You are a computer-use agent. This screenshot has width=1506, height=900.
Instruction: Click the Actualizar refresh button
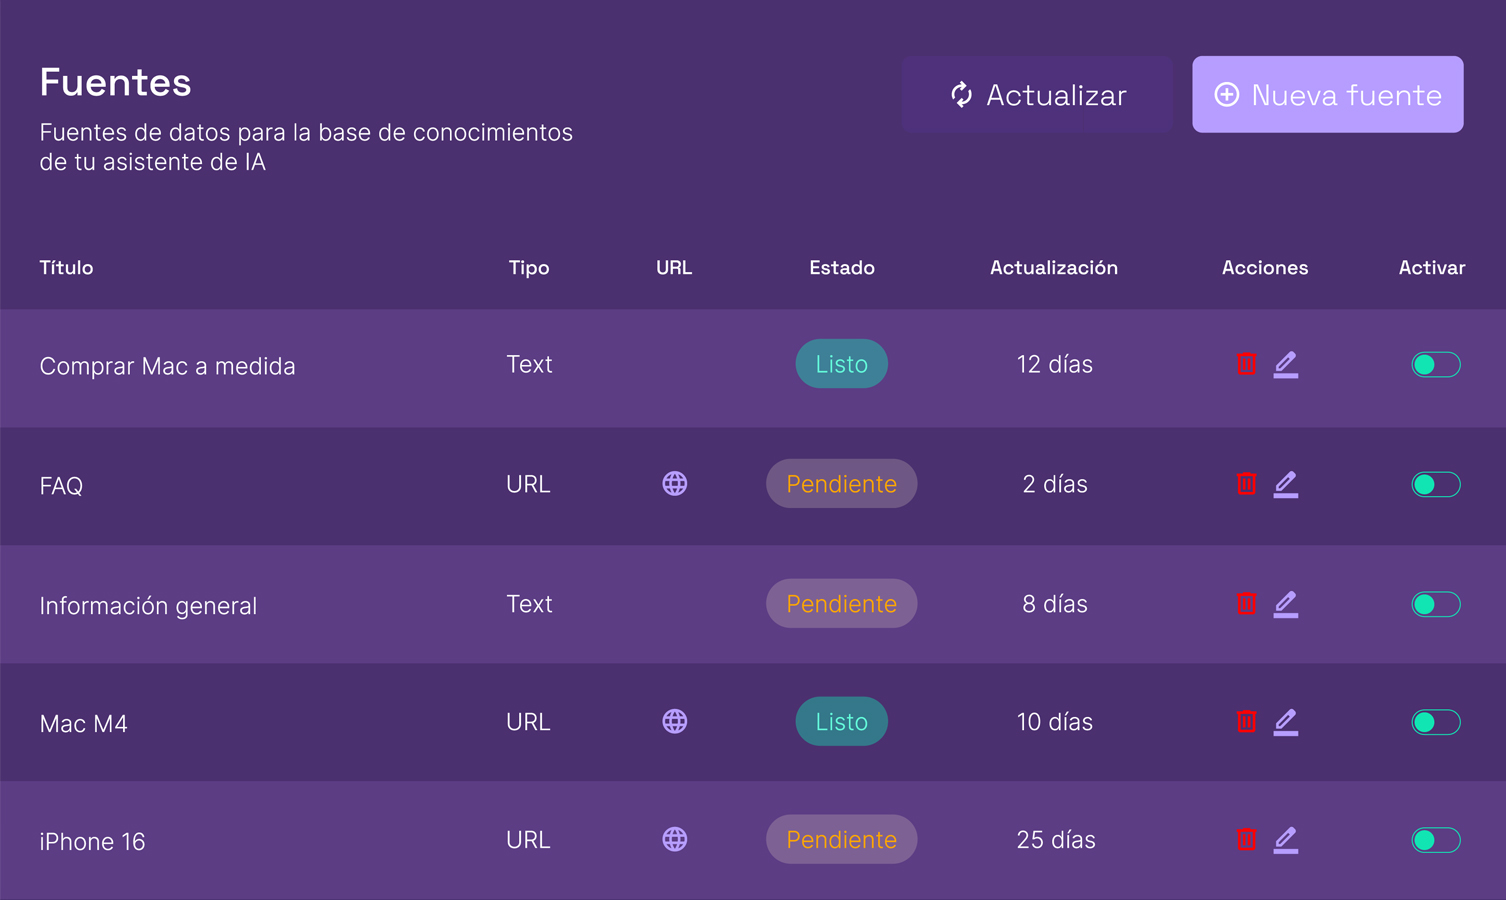point(1037,95)
